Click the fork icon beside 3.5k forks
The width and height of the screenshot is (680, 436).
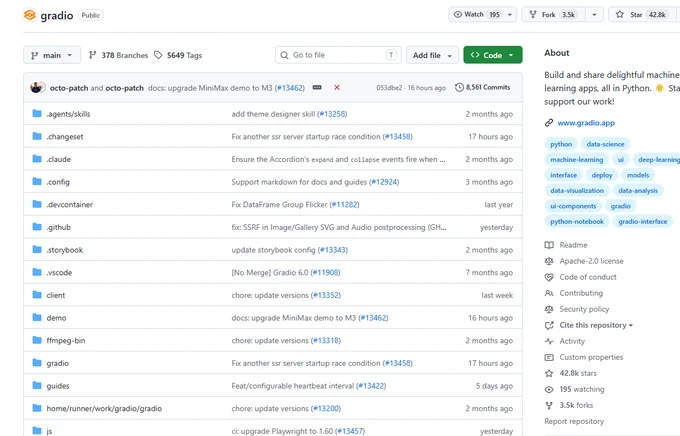[549, 405]
